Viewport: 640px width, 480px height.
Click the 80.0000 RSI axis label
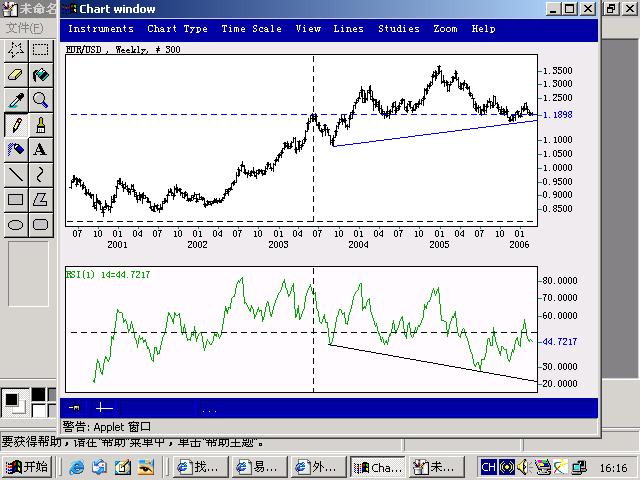pos(560,281)
